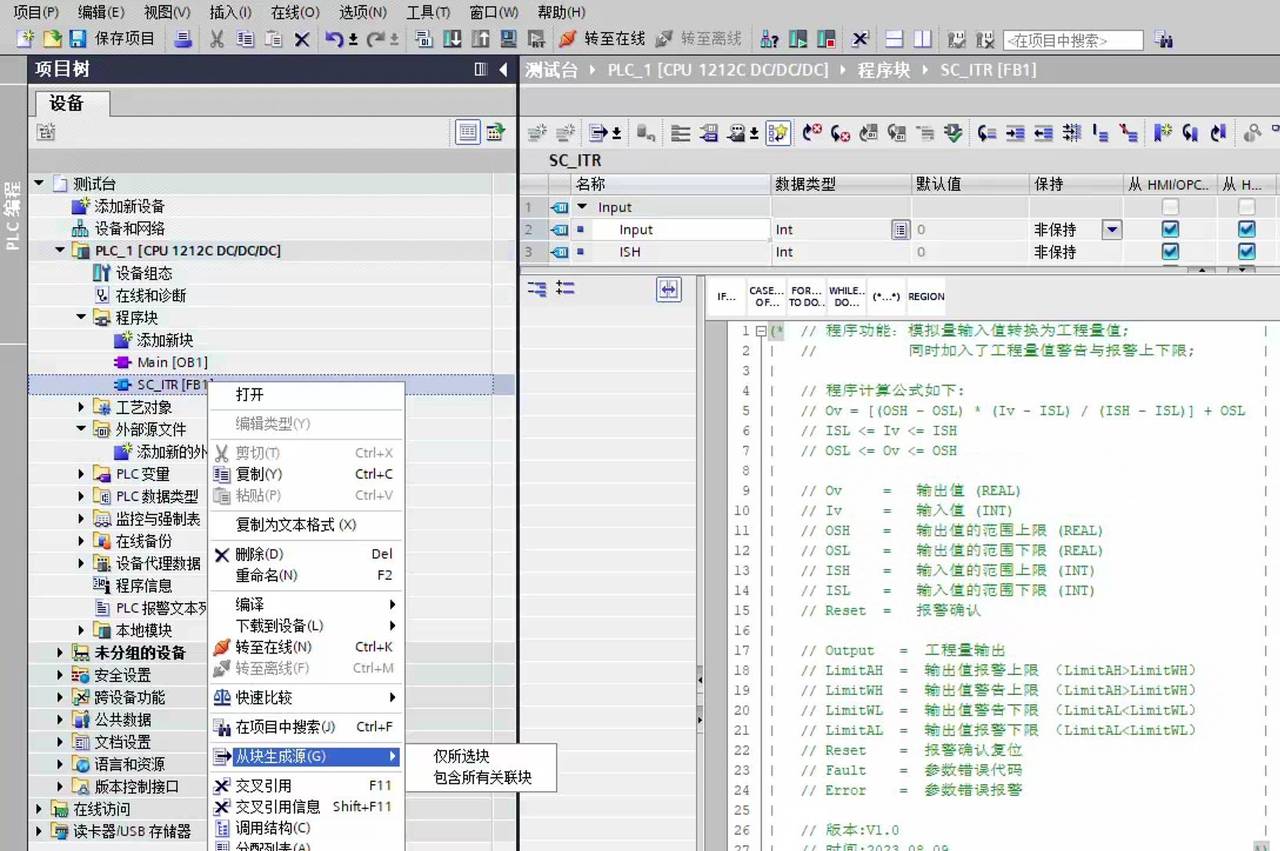Open the 在线(O) menu in menu bar

(x=295, y=12)
